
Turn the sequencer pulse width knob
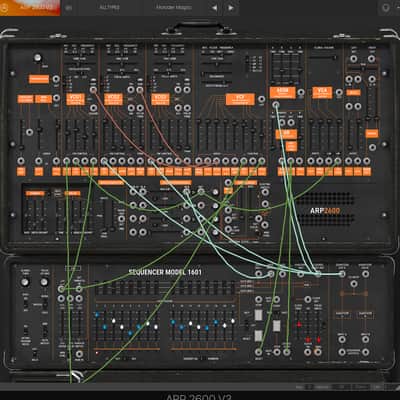click(44, 282)
